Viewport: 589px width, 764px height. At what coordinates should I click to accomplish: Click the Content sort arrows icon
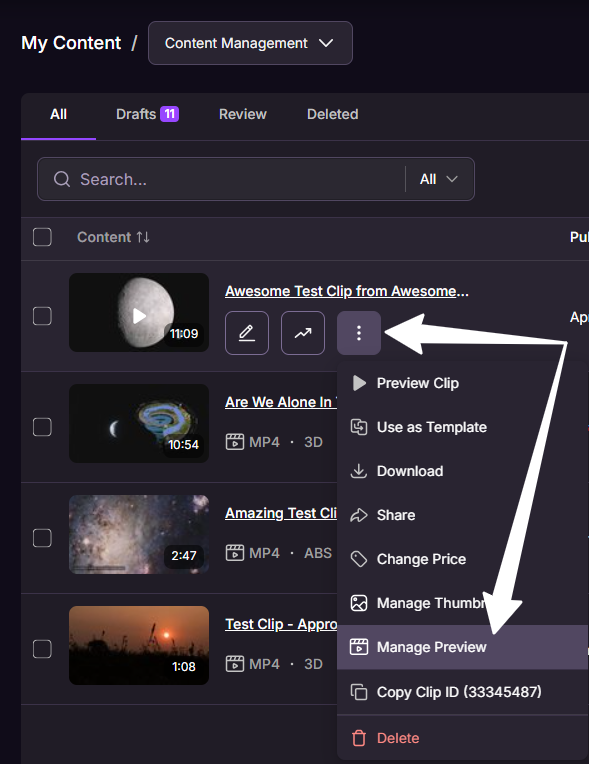(x=143, y=237)
